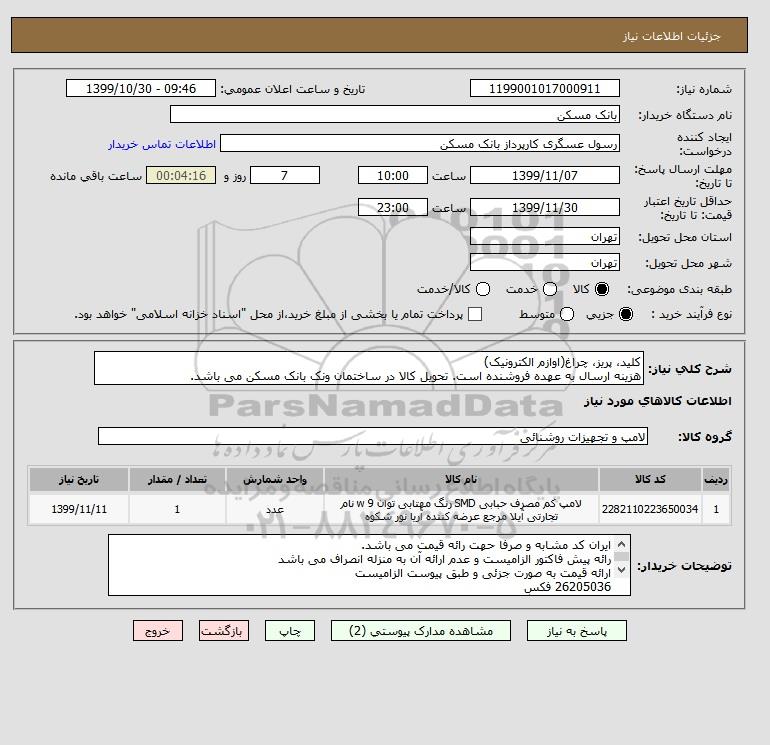Open the اطلاعات تماس خریدار link

coord(162,144)
